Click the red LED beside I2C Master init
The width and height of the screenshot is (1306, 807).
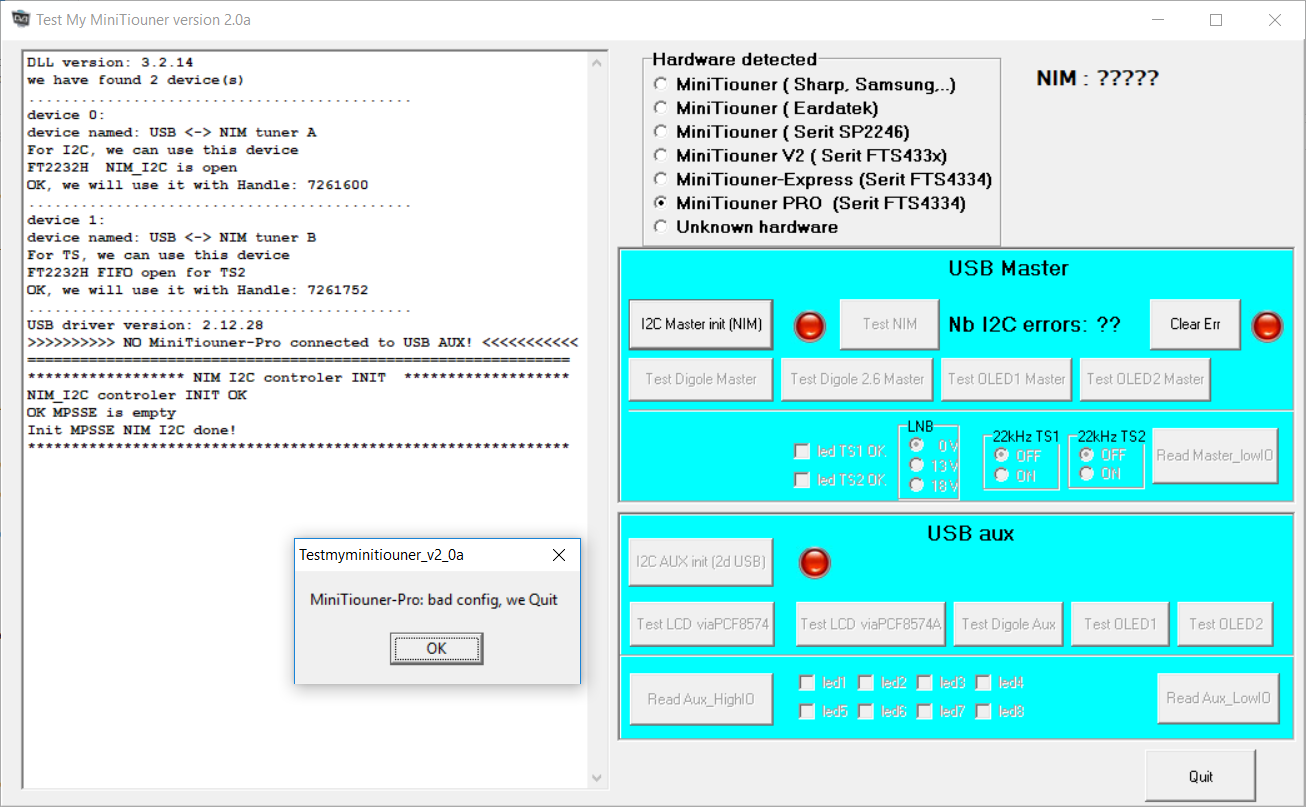[810, 326]
